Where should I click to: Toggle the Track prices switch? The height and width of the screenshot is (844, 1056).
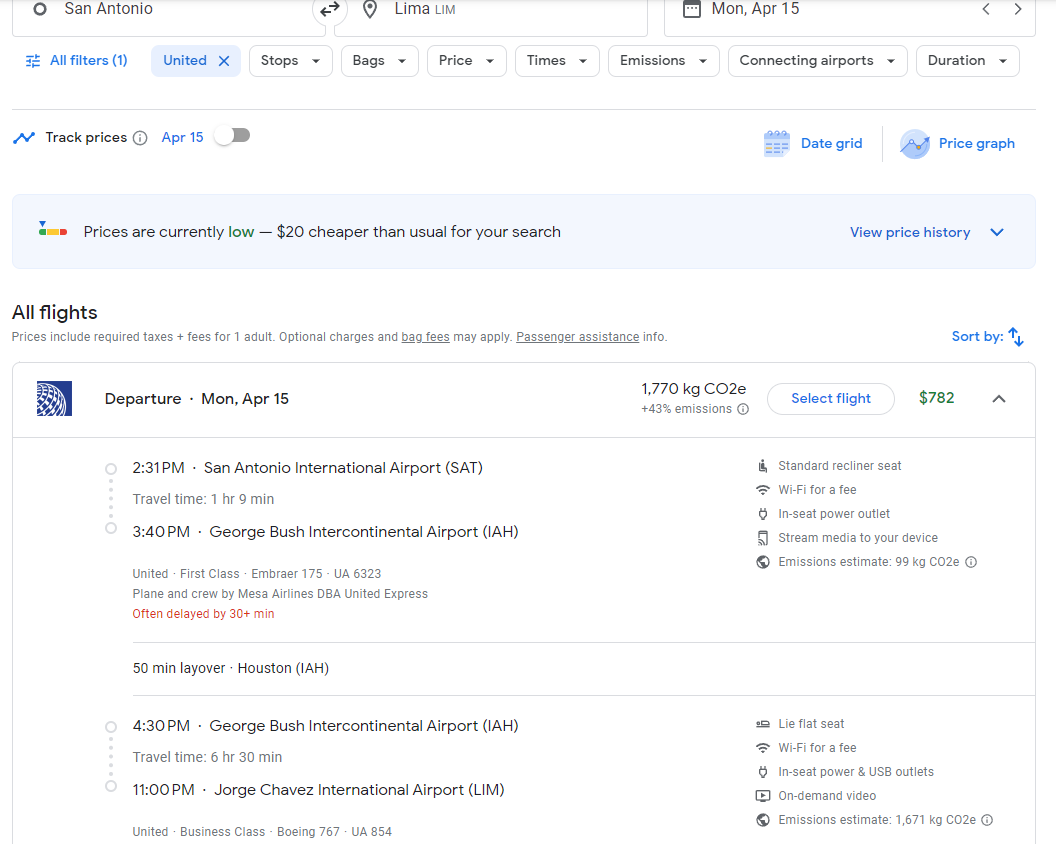point(232,136)
